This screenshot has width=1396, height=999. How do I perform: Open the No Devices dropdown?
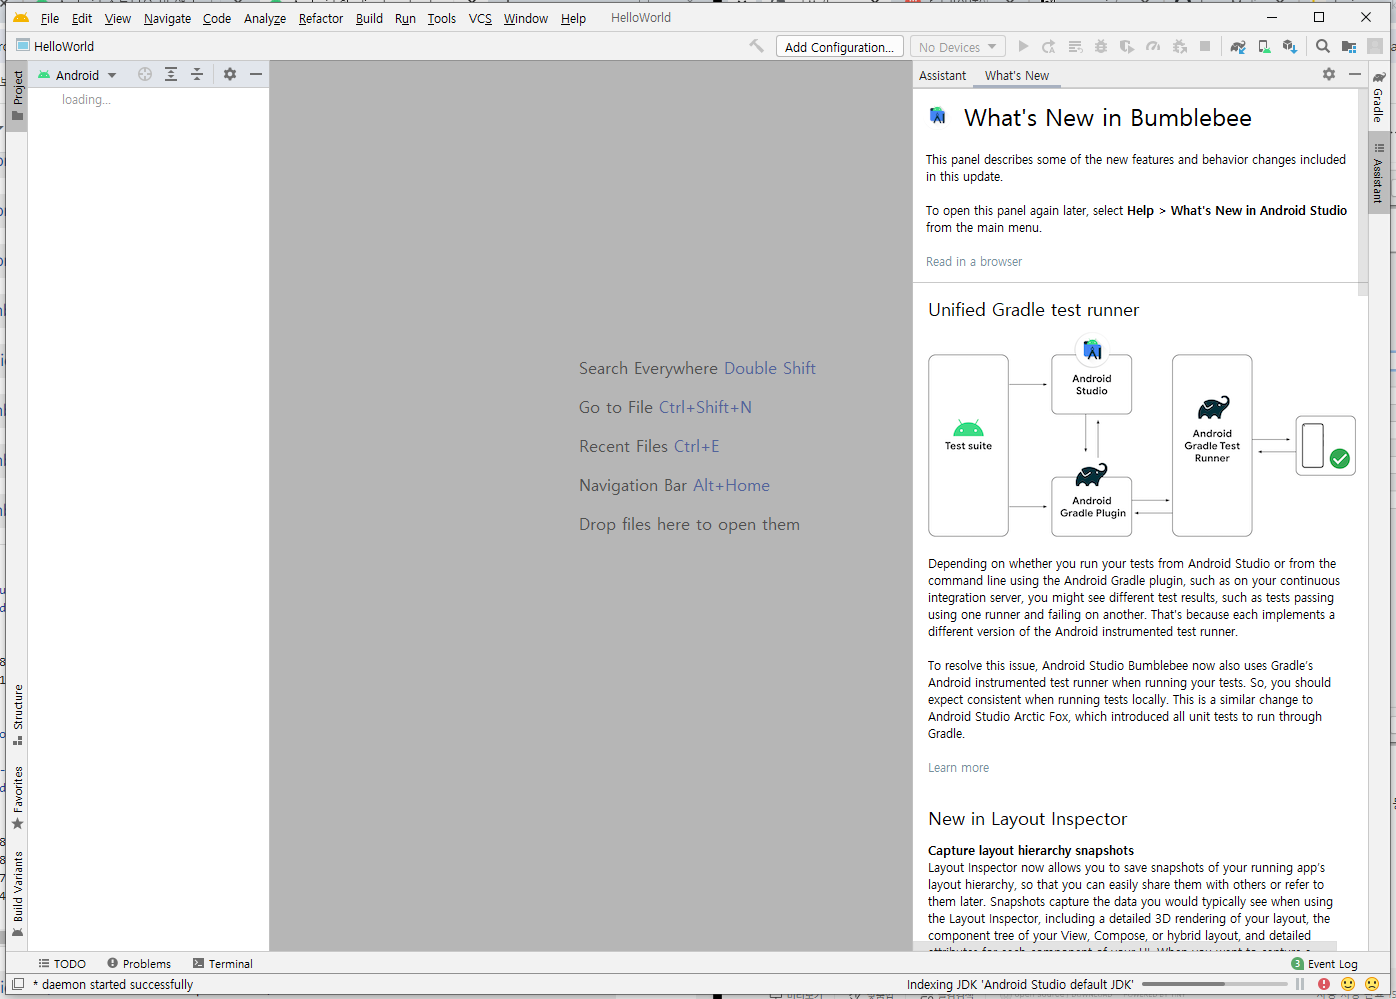point(957,47)
